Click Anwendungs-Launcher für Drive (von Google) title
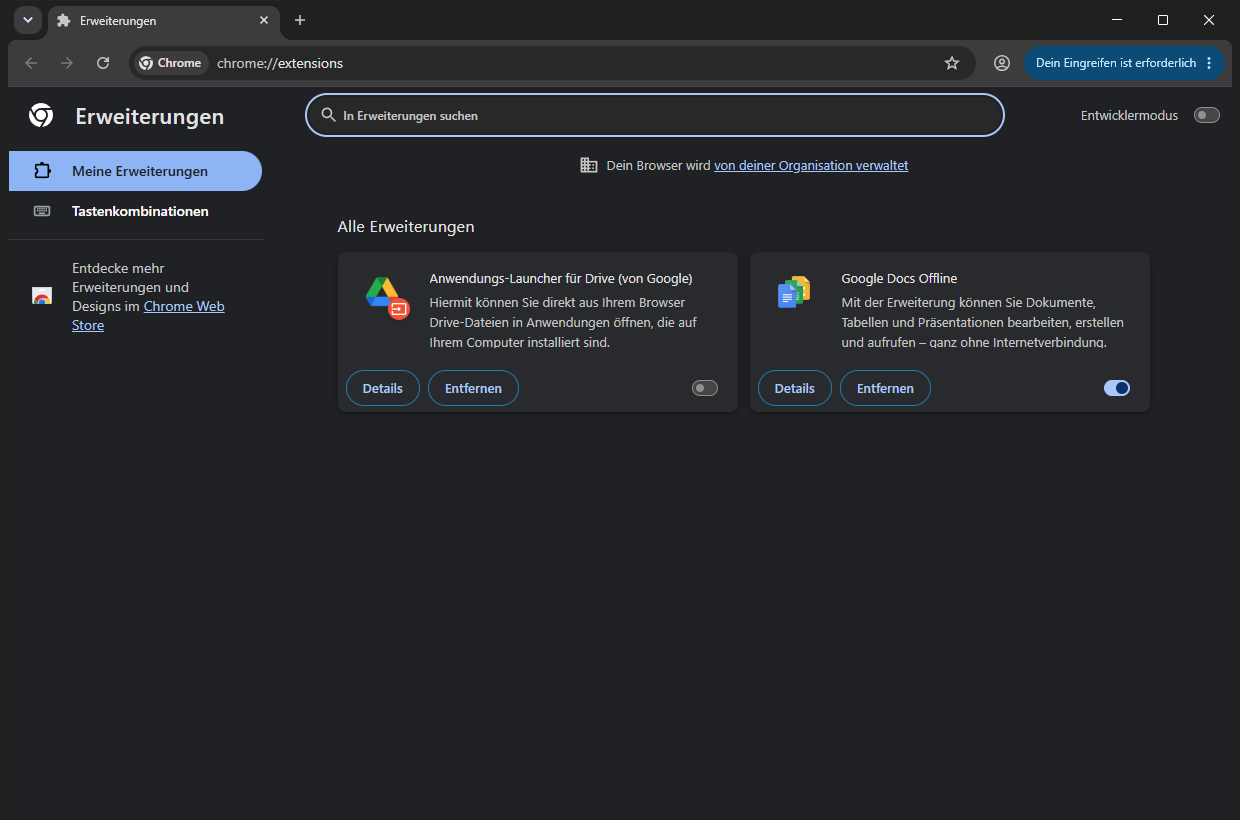 point(561,279)
